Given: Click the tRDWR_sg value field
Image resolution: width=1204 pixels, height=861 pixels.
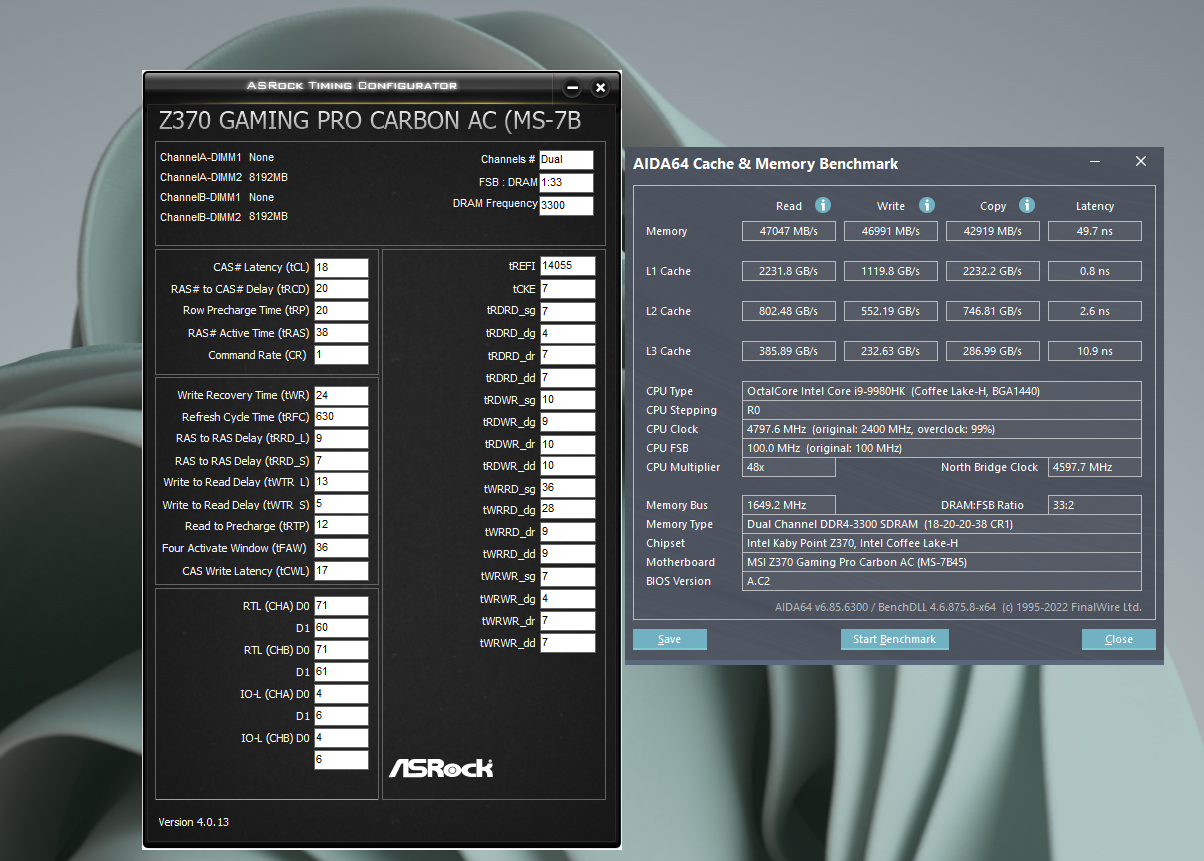Looking at the screenshot, I should [x=567, y=400].
